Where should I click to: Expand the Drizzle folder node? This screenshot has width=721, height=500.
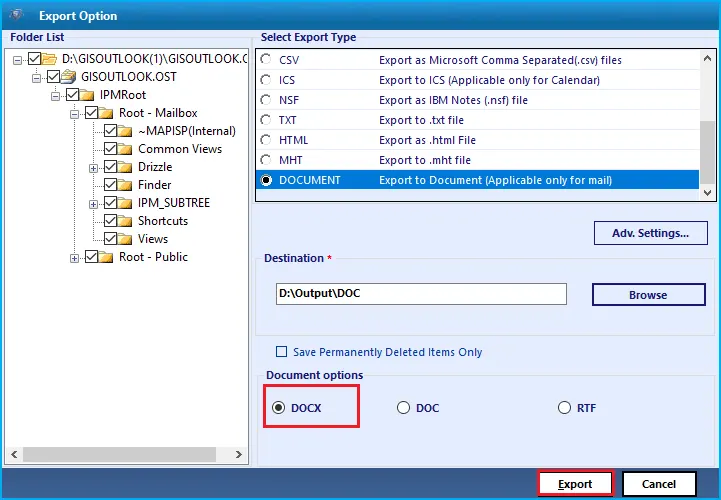[93, 168]
